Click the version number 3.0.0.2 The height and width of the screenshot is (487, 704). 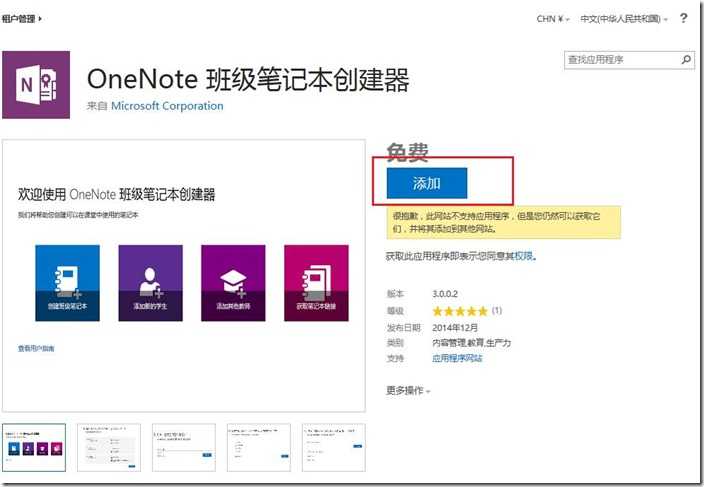(x=445, y=294)
